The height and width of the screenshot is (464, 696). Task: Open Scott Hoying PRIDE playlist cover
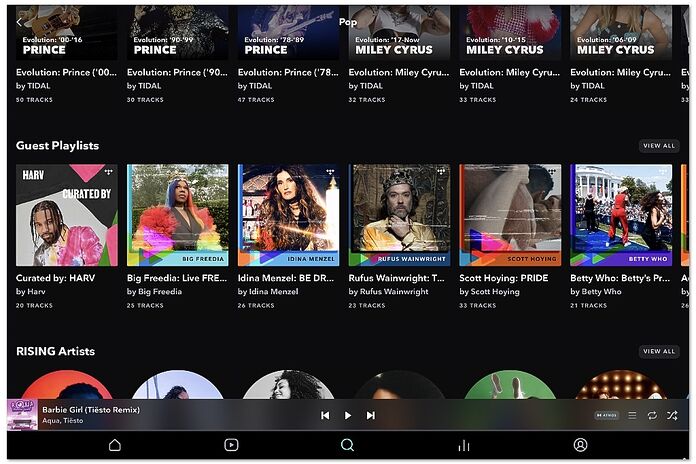(510, 215)
